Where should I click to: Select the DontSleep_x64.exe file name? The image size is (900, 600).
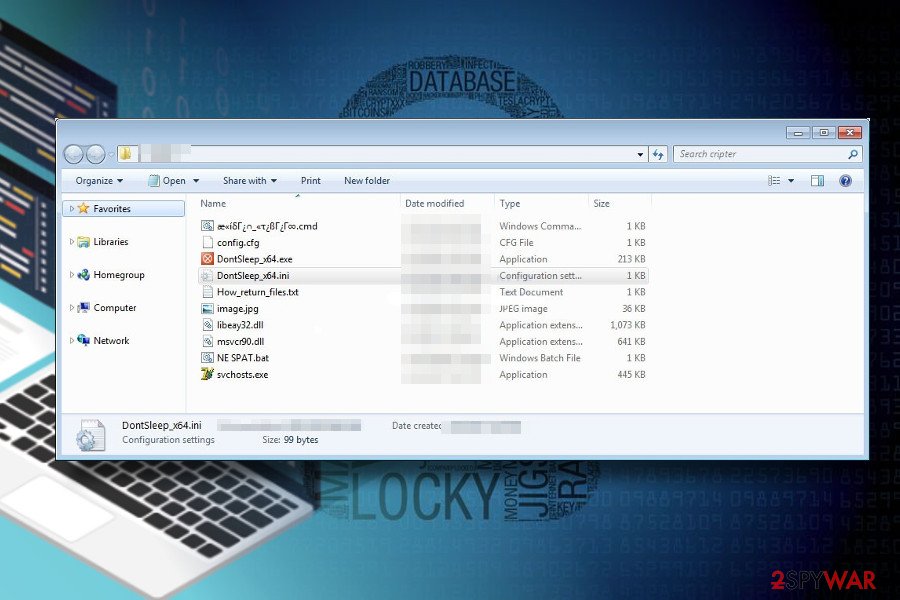(x=255, y=259)
